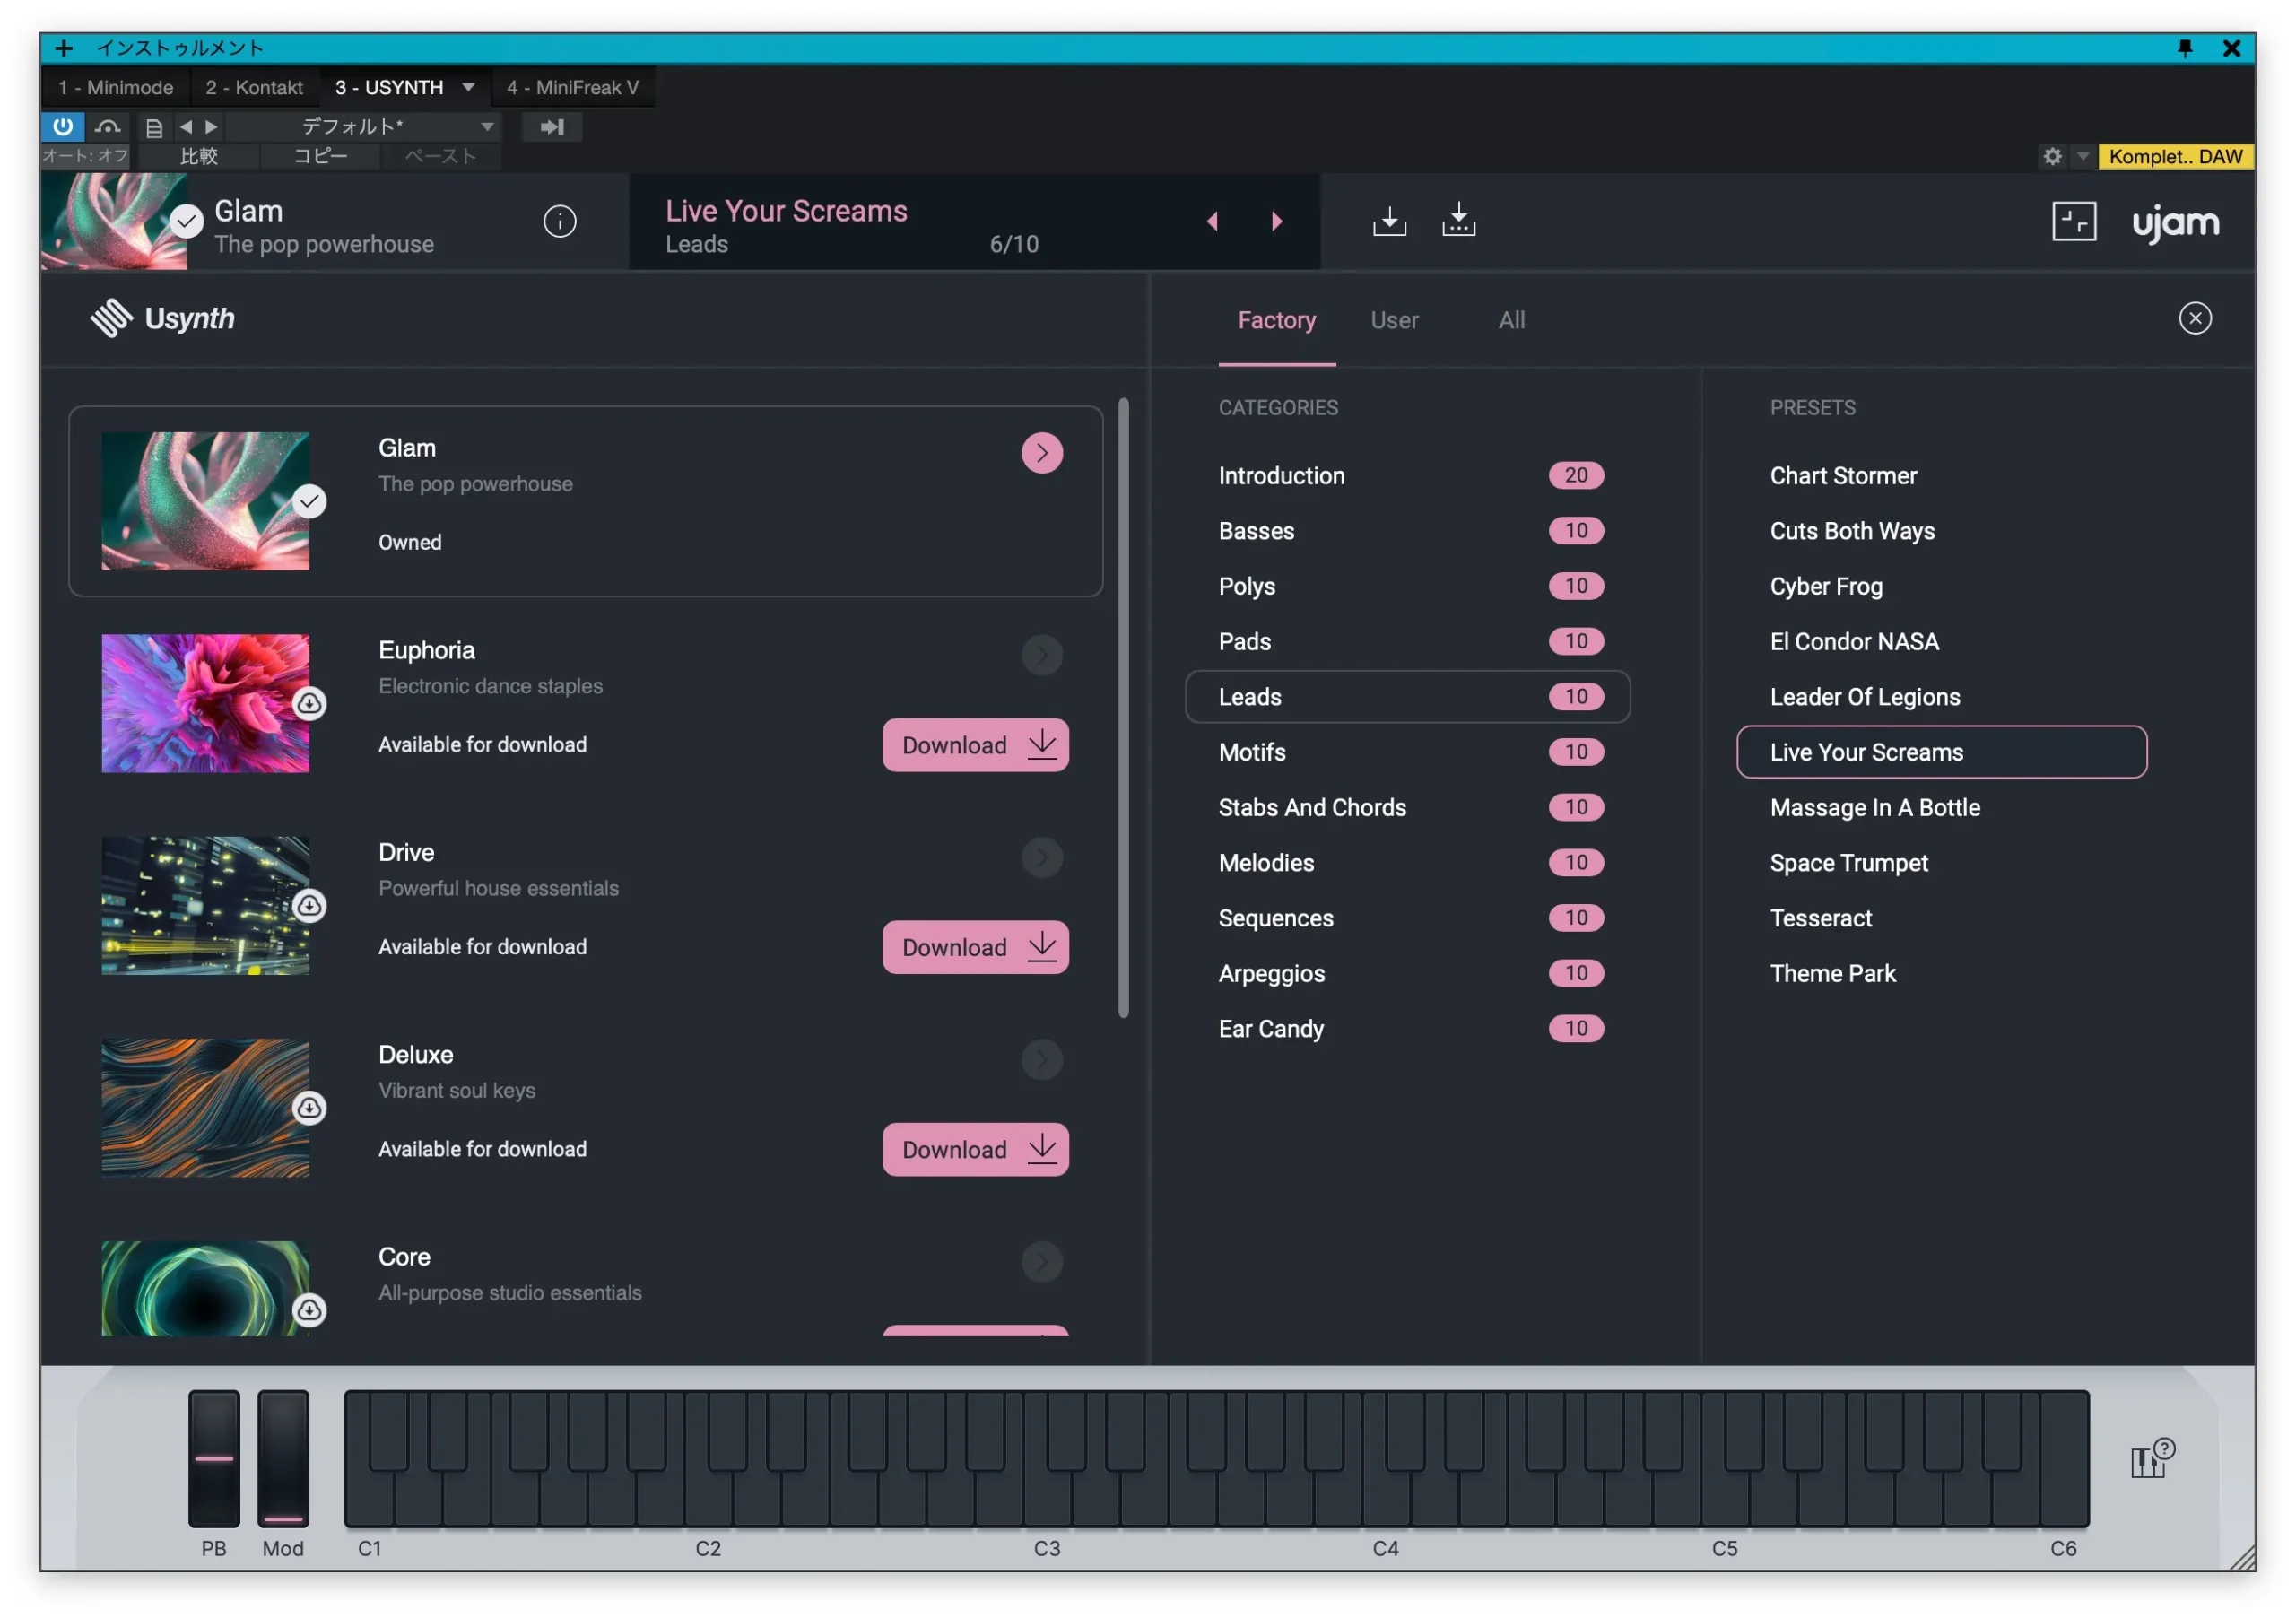Click the Glam info icon

[x=559, y=221]
